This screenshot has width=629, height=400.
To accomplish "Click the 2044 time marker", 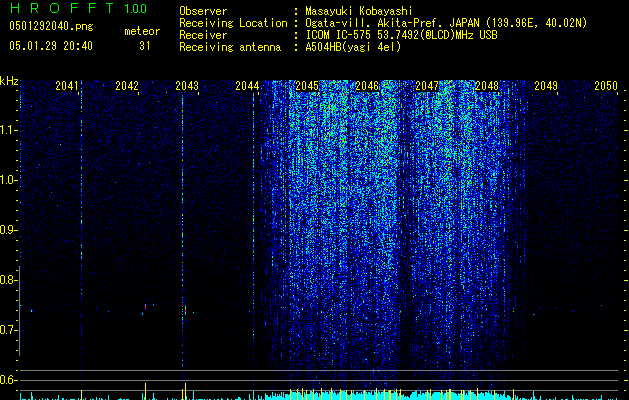I will 247,86.
